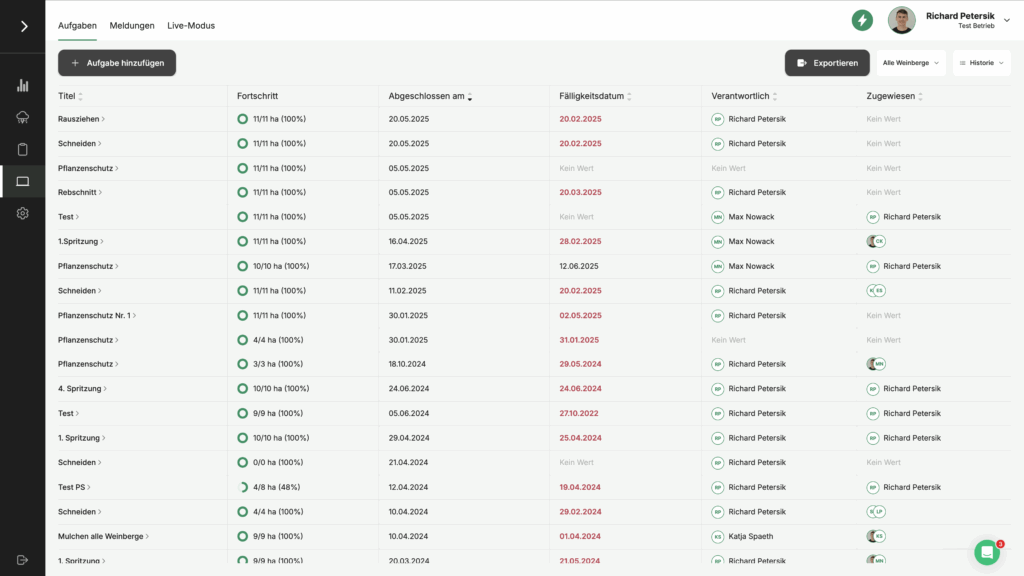The width and height of the screenshot is (1024, 576).
Task: Open the clipboard icon in sidebar
Action: coord(23,150)
